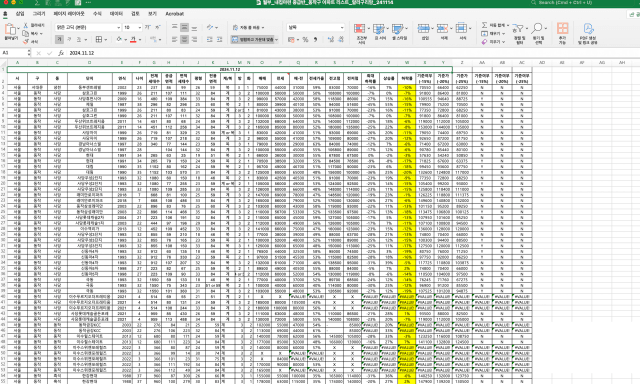
Task: Toggle Italic formatting button
Action: coord(69,40)
